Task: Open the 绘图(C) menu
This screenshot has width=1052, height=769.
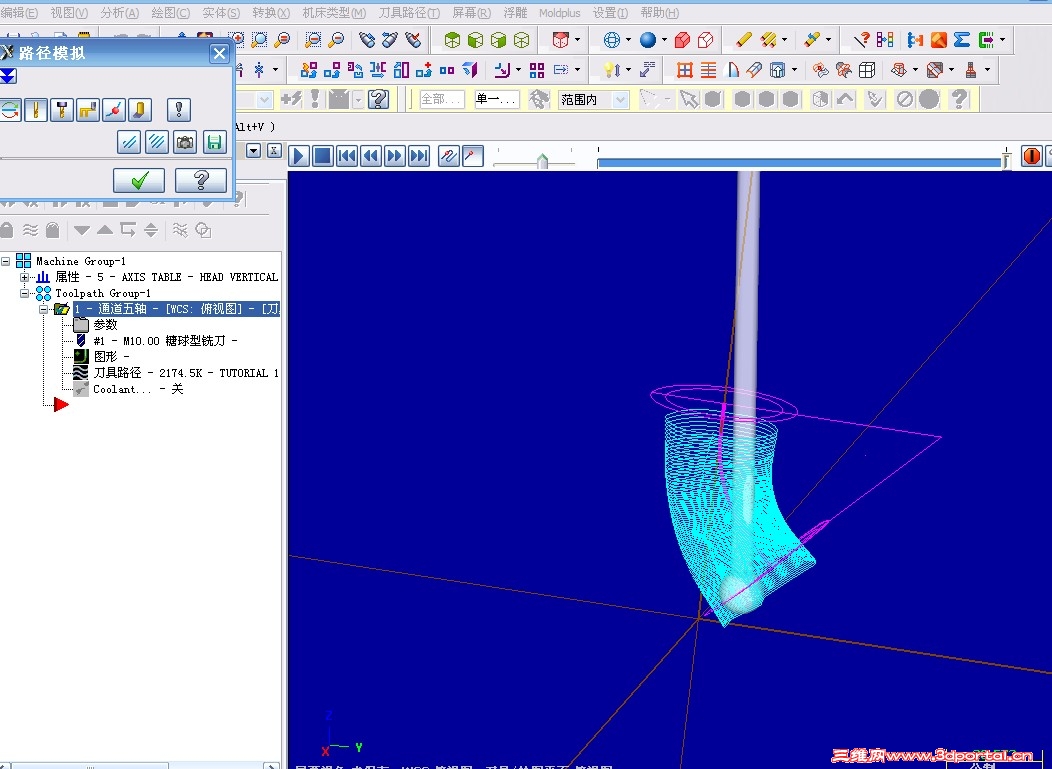Action: 170,13
